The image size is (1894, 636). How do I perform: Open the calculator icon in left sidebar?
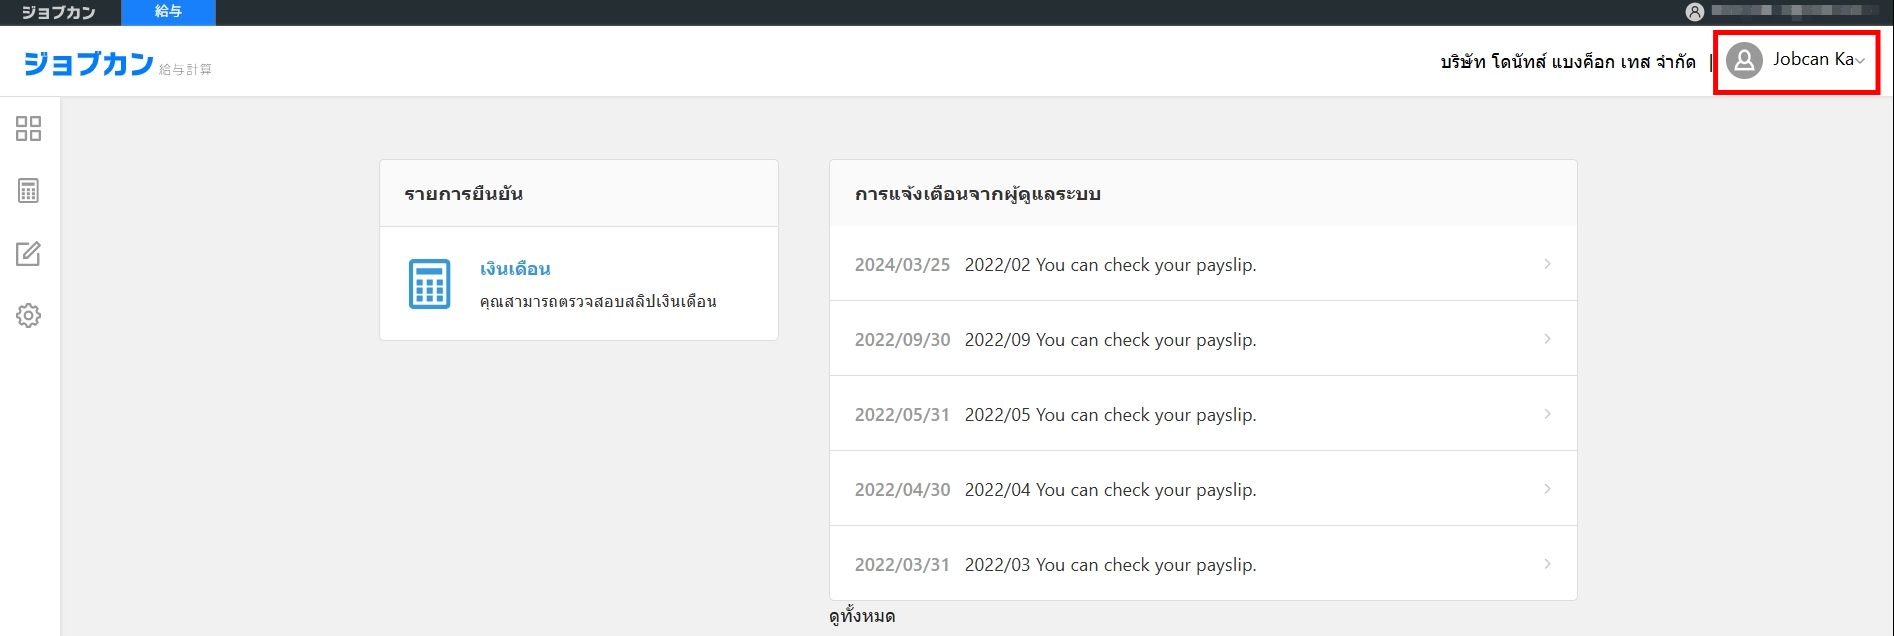click(x=28, y=190)
